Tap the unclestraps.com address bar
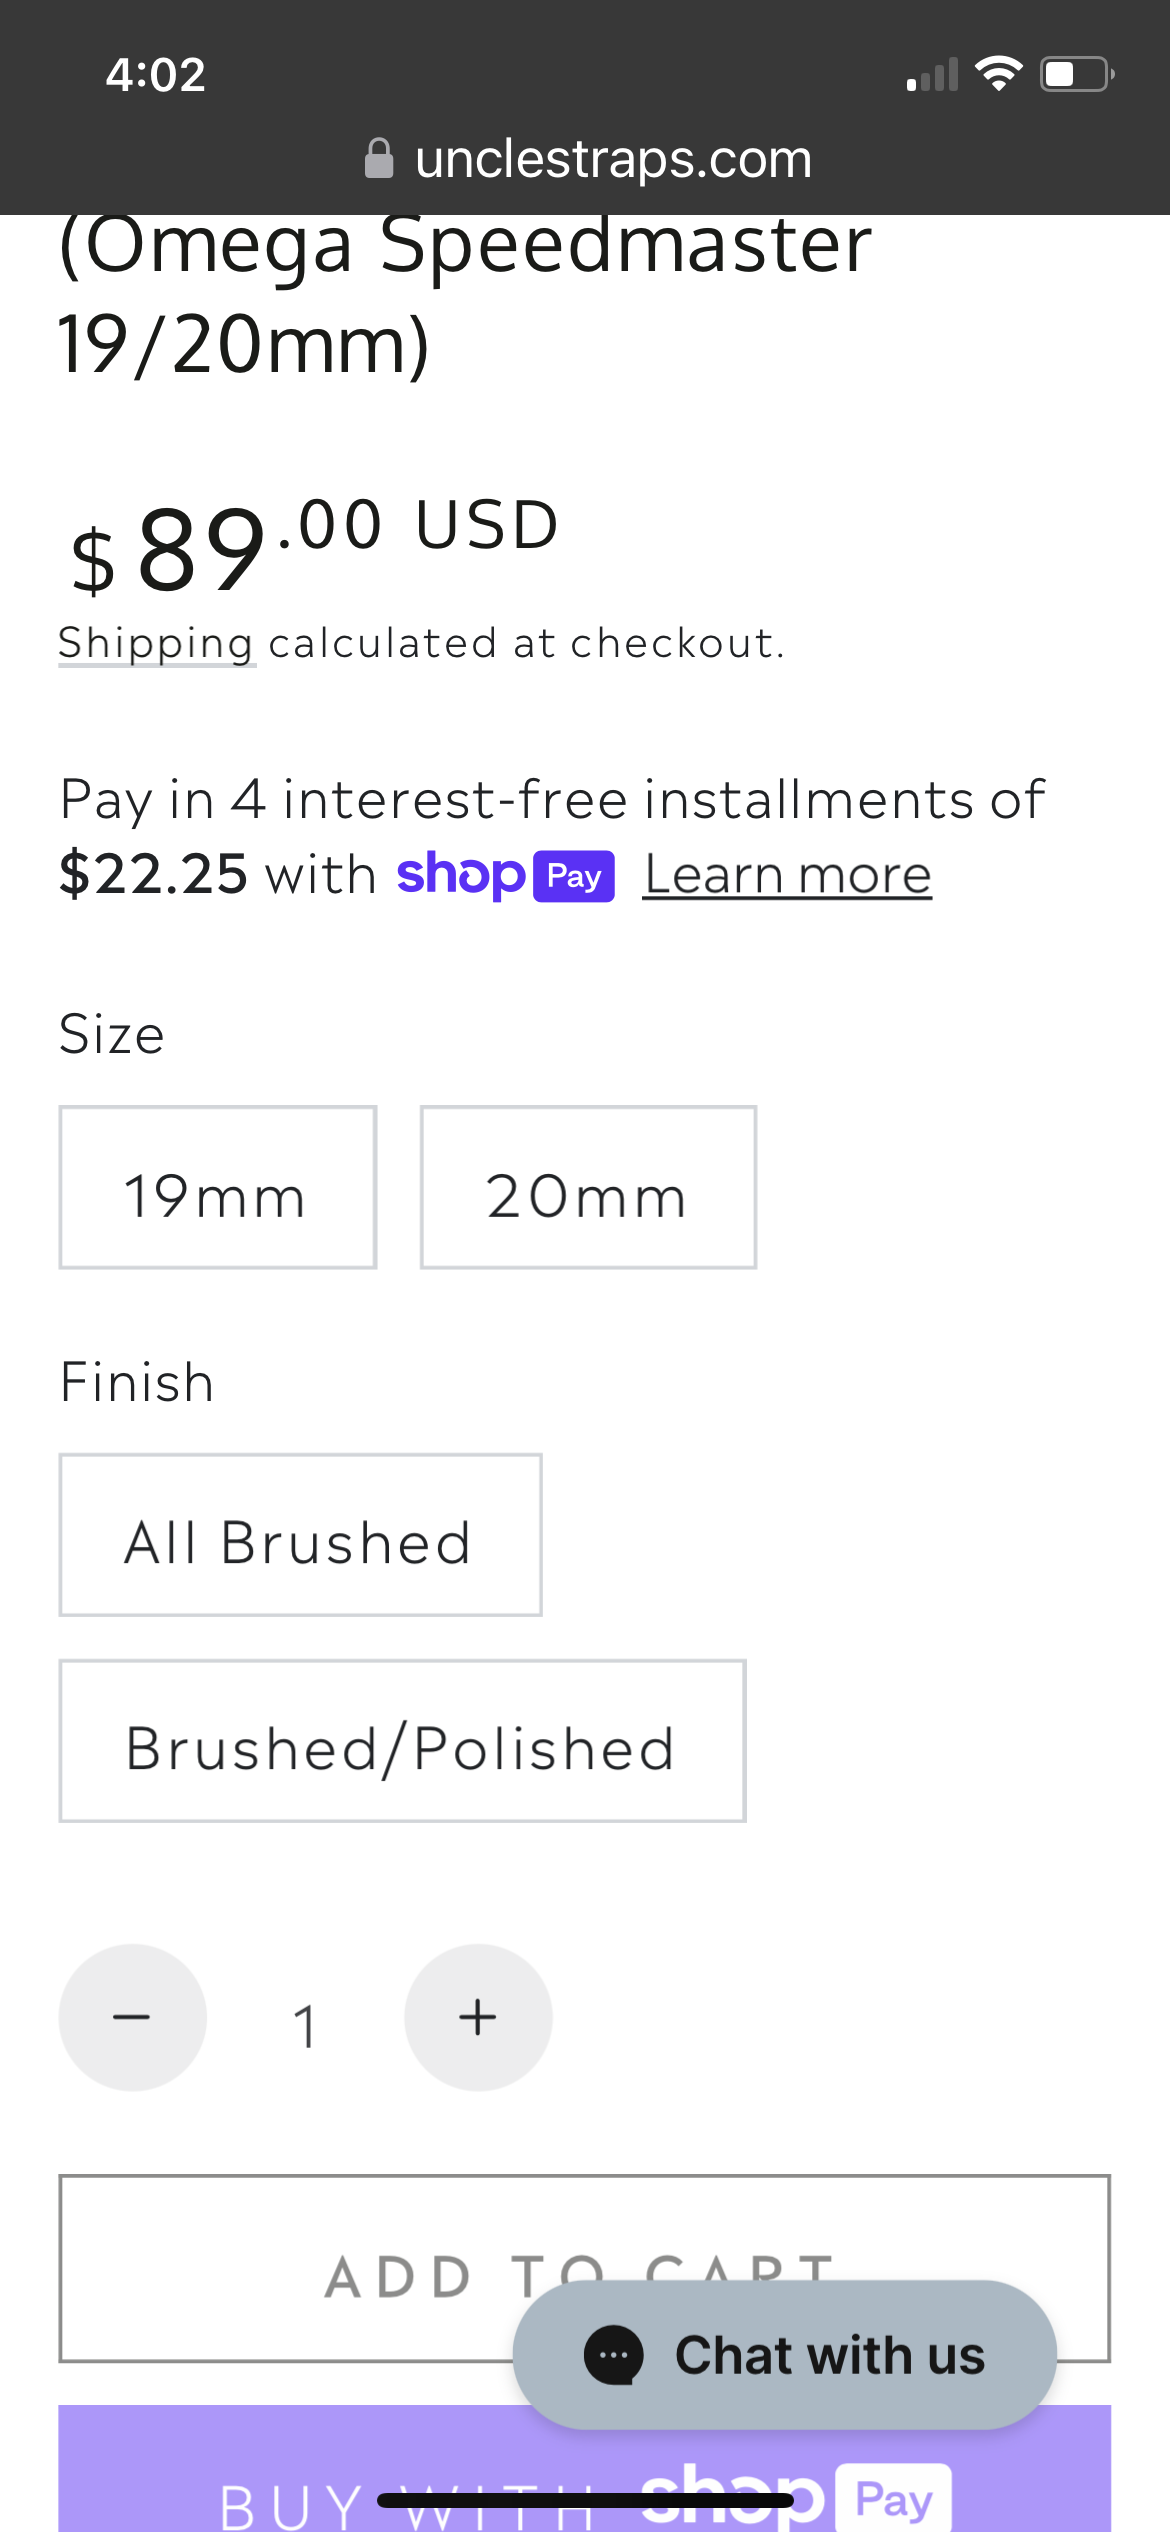The width and height of the screenshot is (1170, 2532). point(612,159)
